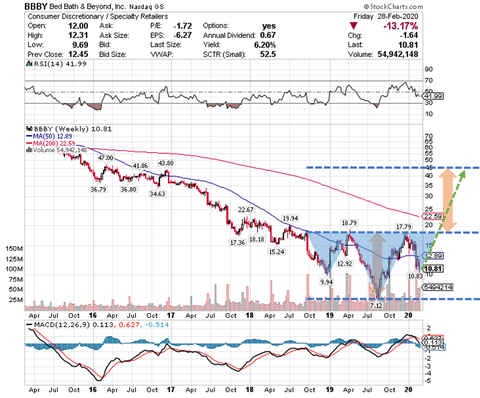Click the Last 10.81 header value
This screenshot has width=480, height=398.
[x=409, y=45]
